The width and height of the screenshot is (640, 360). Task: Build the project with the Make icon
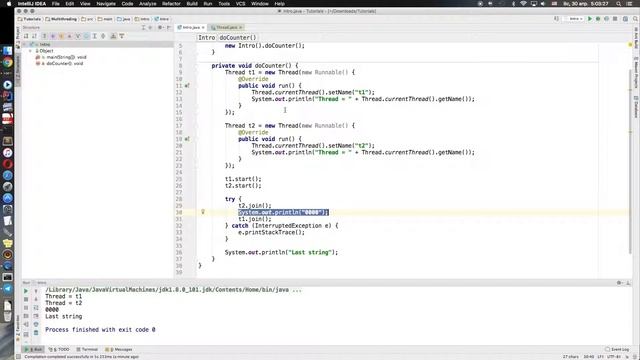click(556, 19)
